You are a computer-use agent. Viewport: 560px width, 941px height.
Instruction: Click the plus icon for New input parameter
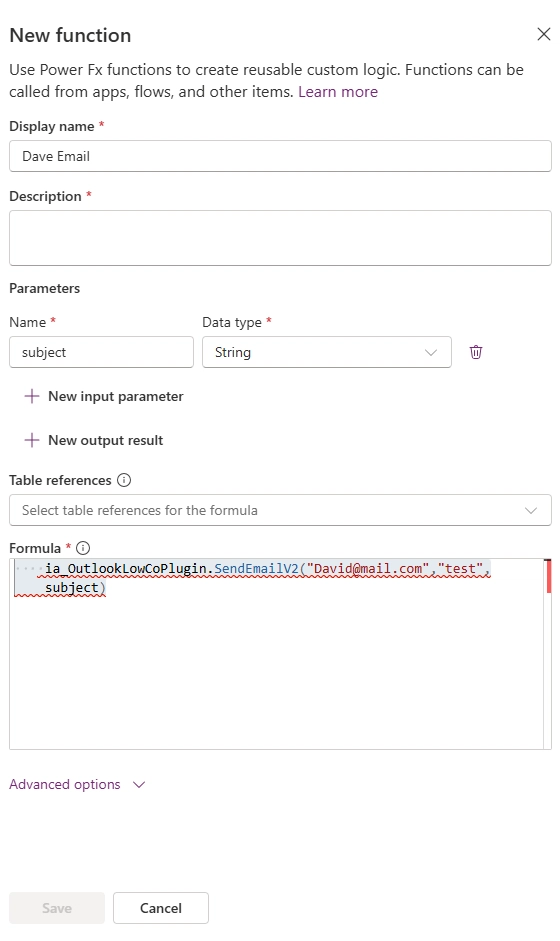point(32,396)
